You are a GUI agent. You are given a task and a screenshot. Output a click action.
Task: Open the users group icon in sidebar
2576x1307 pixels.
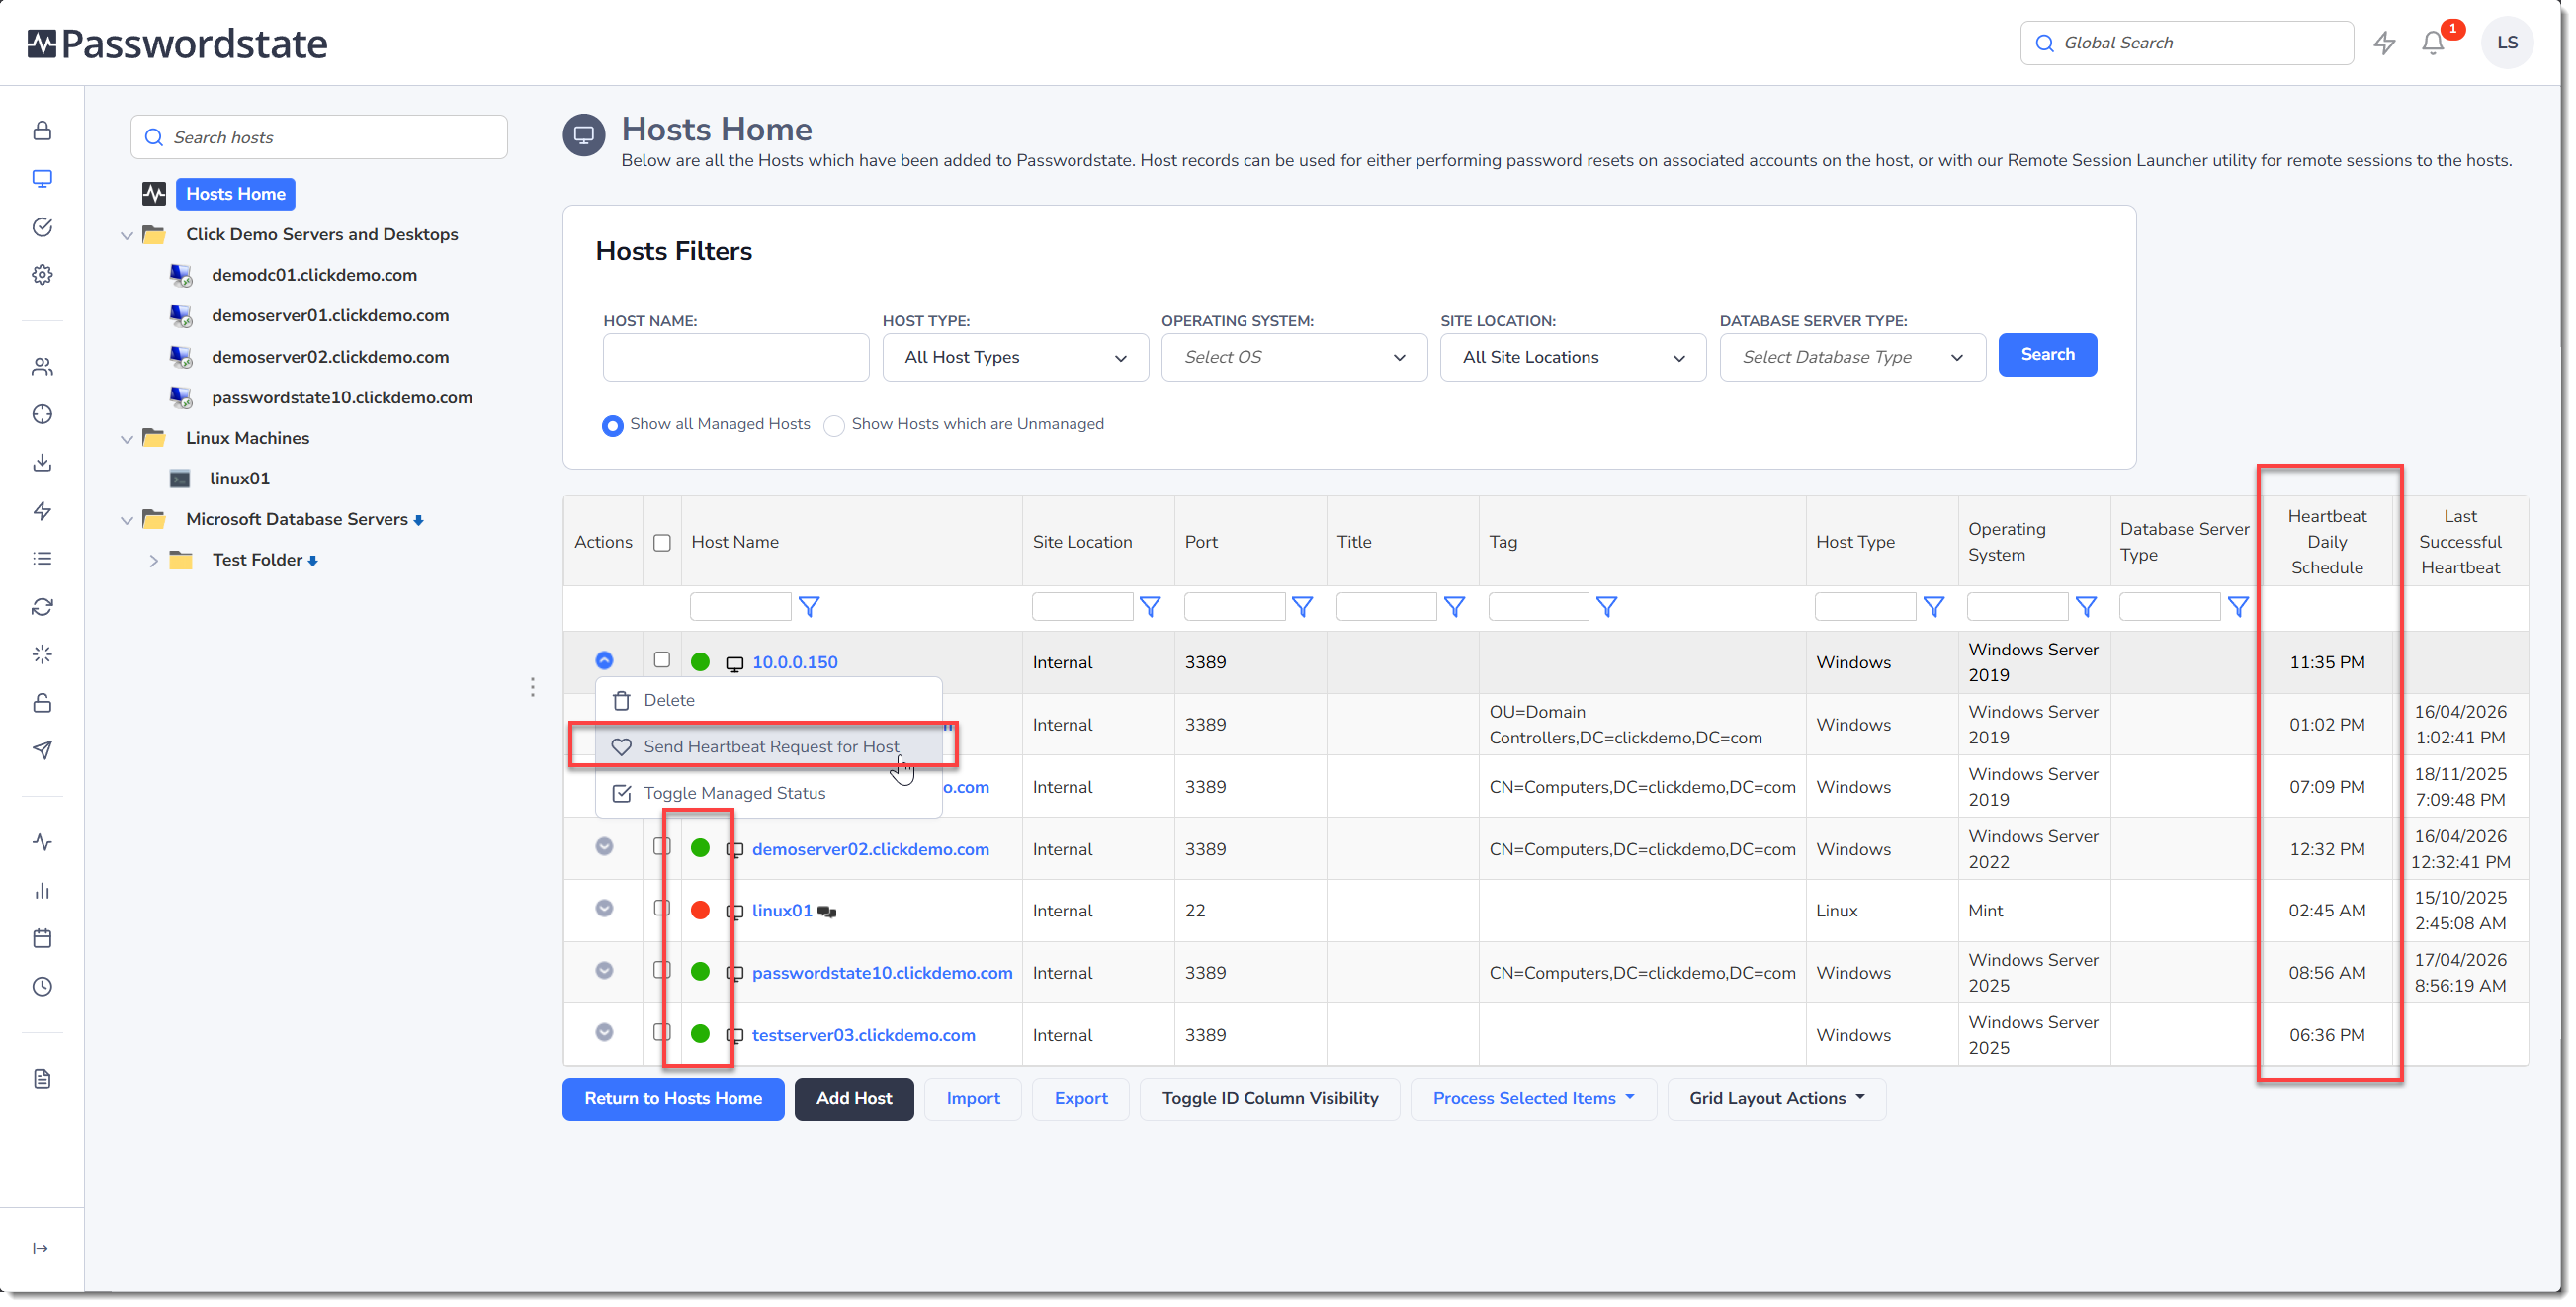(42, 367)
